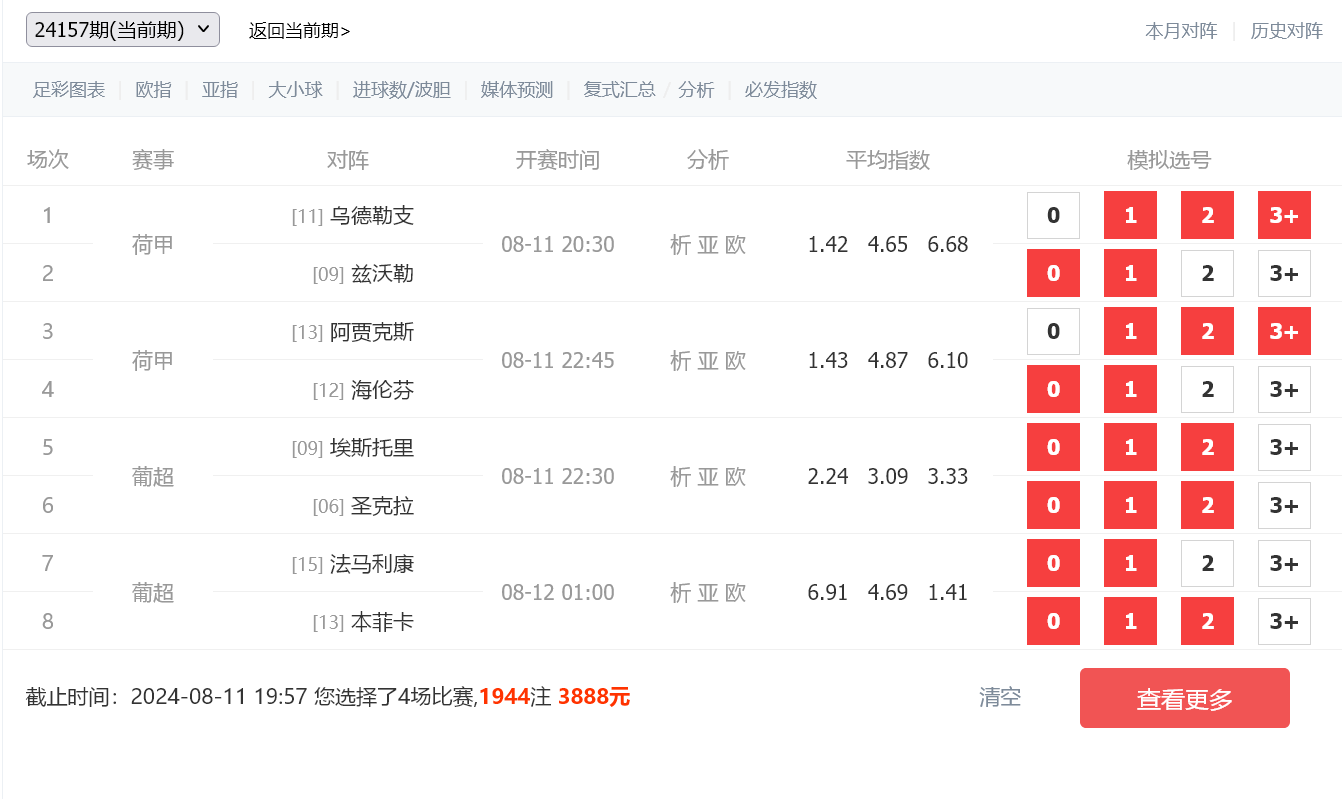Toggle 3+ goals for 埃斯托里
The width and height of the screenshot is (1342, 799).
[1284, 448]
